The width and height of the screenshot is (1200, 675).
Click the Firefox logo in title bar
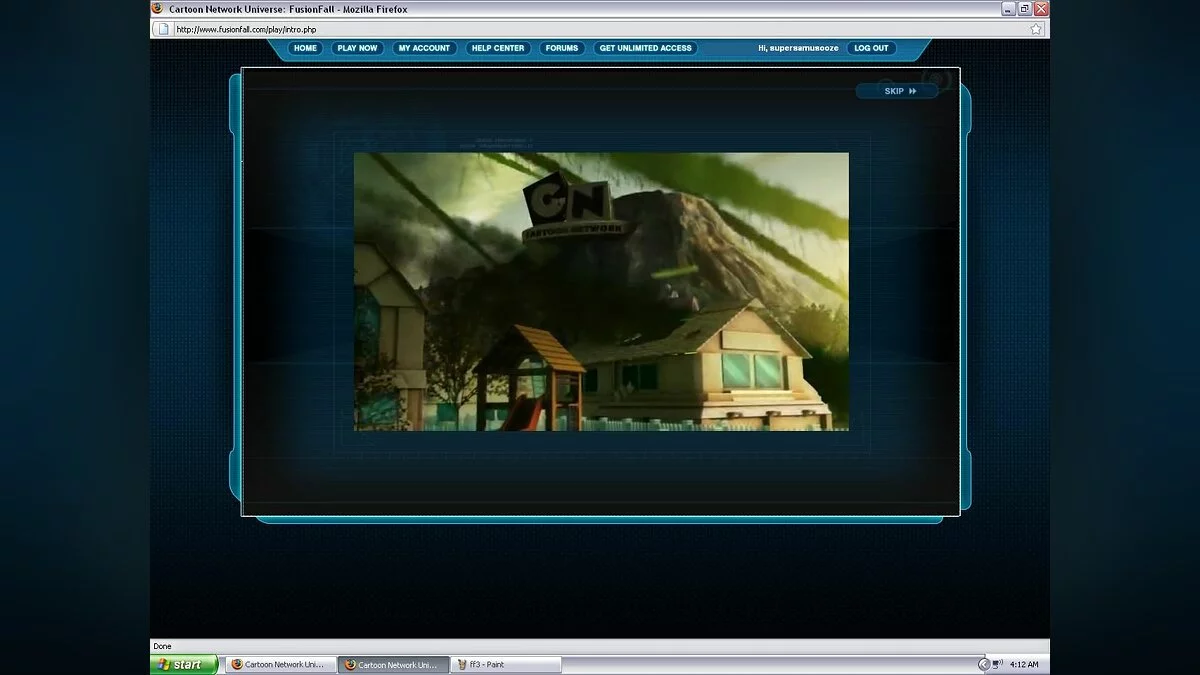pyautogui.click(x=157, y=8)
